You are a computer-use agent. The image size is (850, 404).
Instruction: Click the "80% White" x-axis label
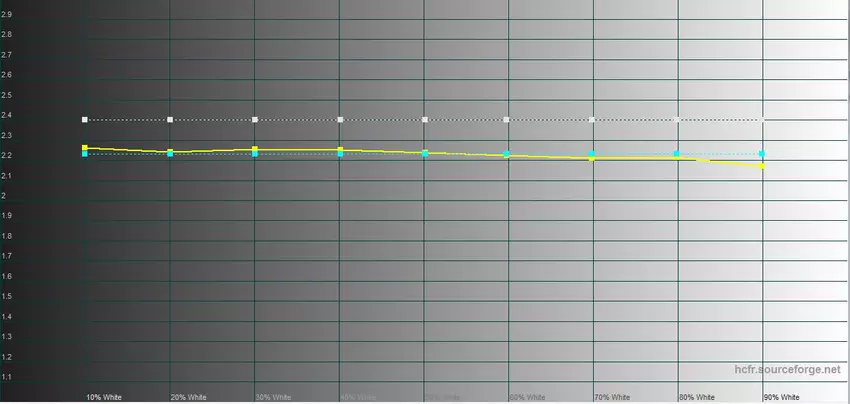(698, 397)
